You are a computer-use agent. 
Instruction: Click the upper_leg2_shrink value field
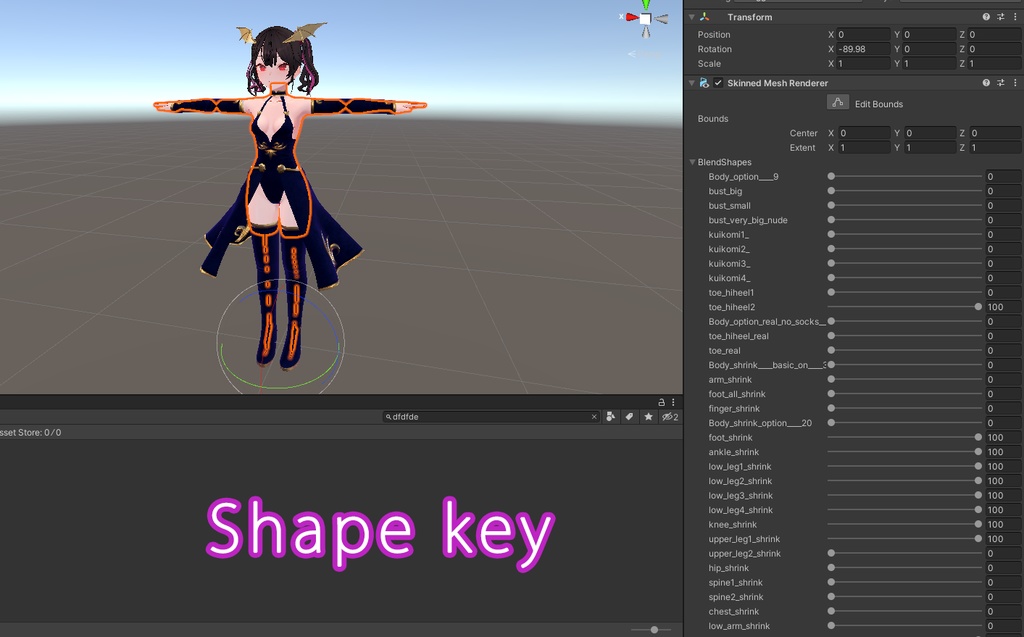[1004, 553]
